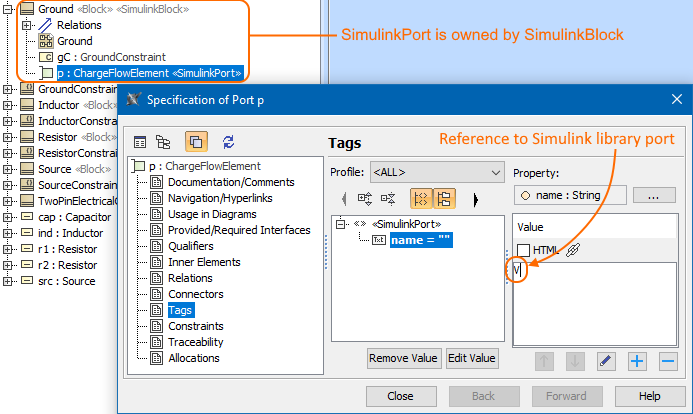Click the link icon next to HTML
Viewport: 693px width, 414px height.
573,250
